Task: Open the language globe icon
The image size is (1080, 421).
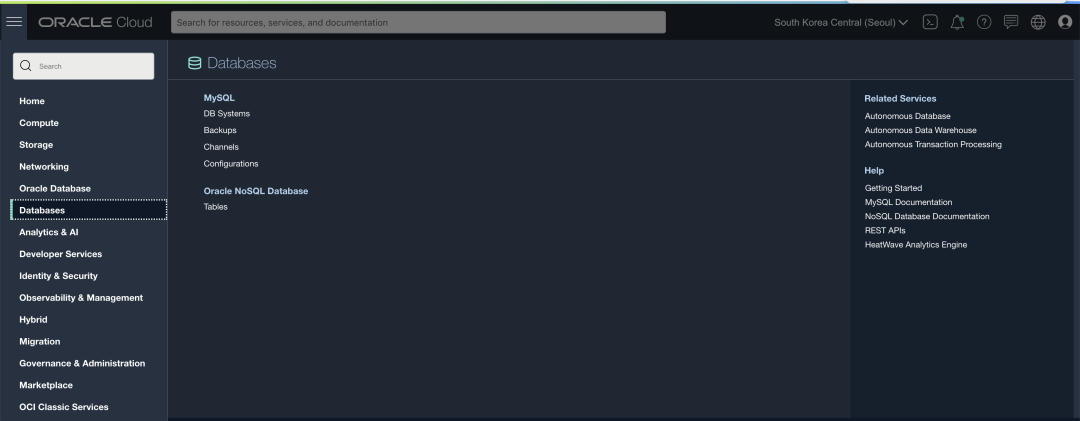Action: [1038, 22]
